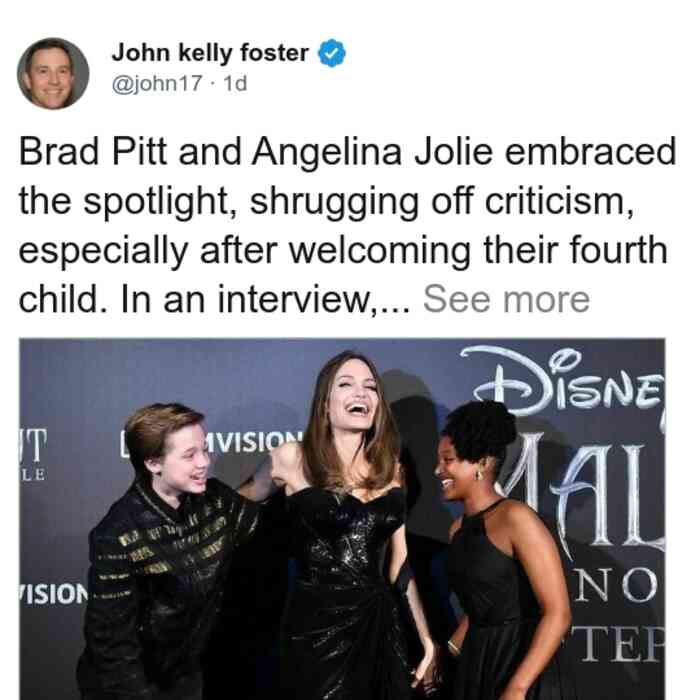Screen dimensions: 700x700
Task: Click the girl in the black halter dress
Action: click(500, 551)
